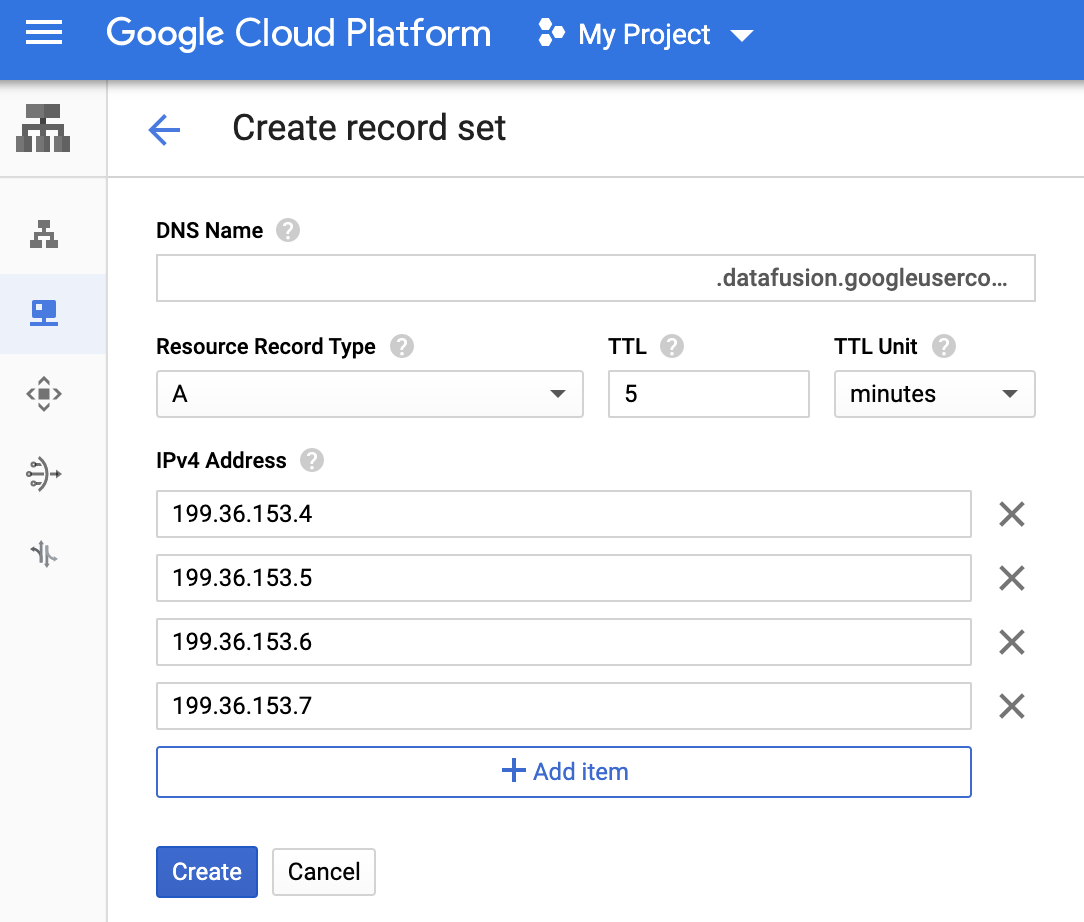This screenshot has height=922, width=1084.
Task: Show help for Resource Record Type
Action: 401,347
